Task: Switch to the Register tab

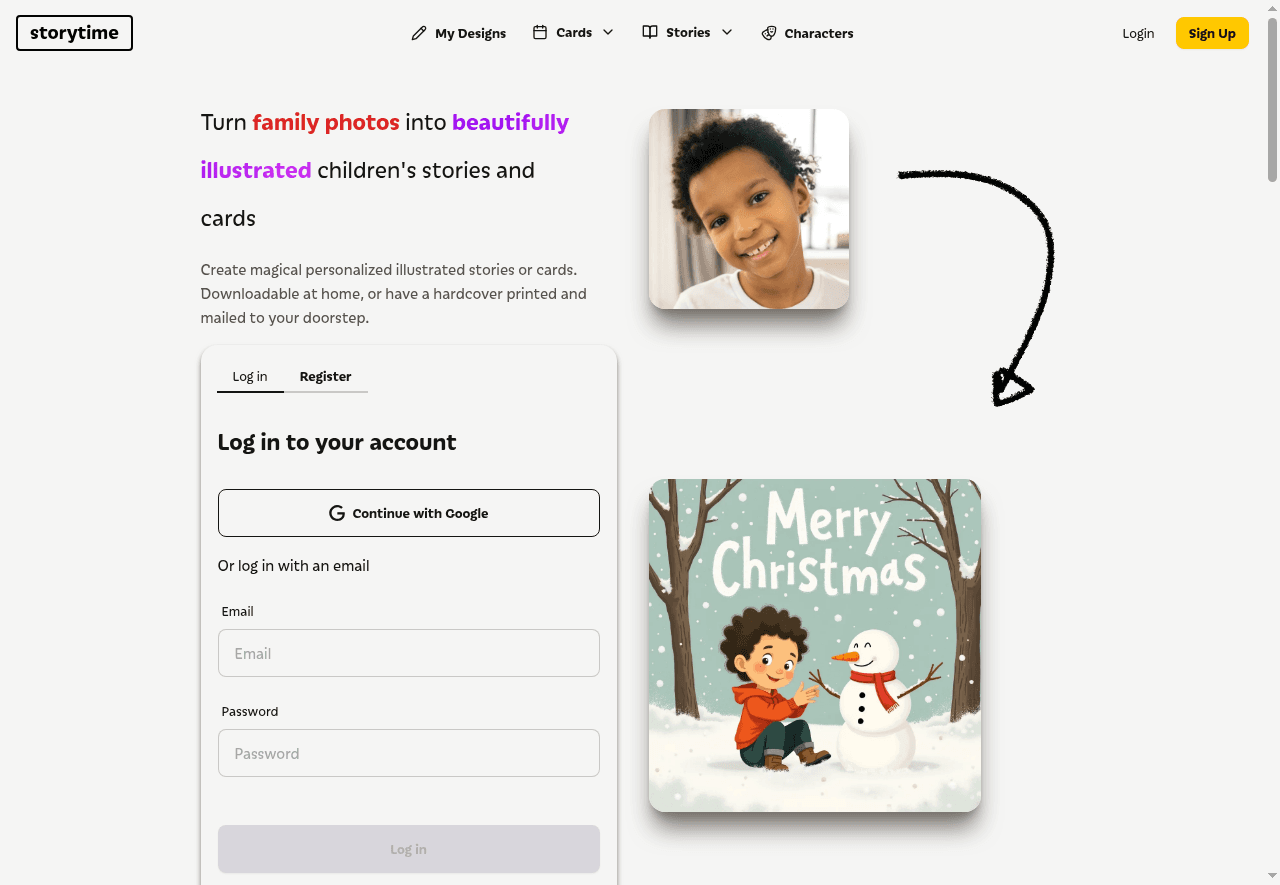Action: pos(326,377)
